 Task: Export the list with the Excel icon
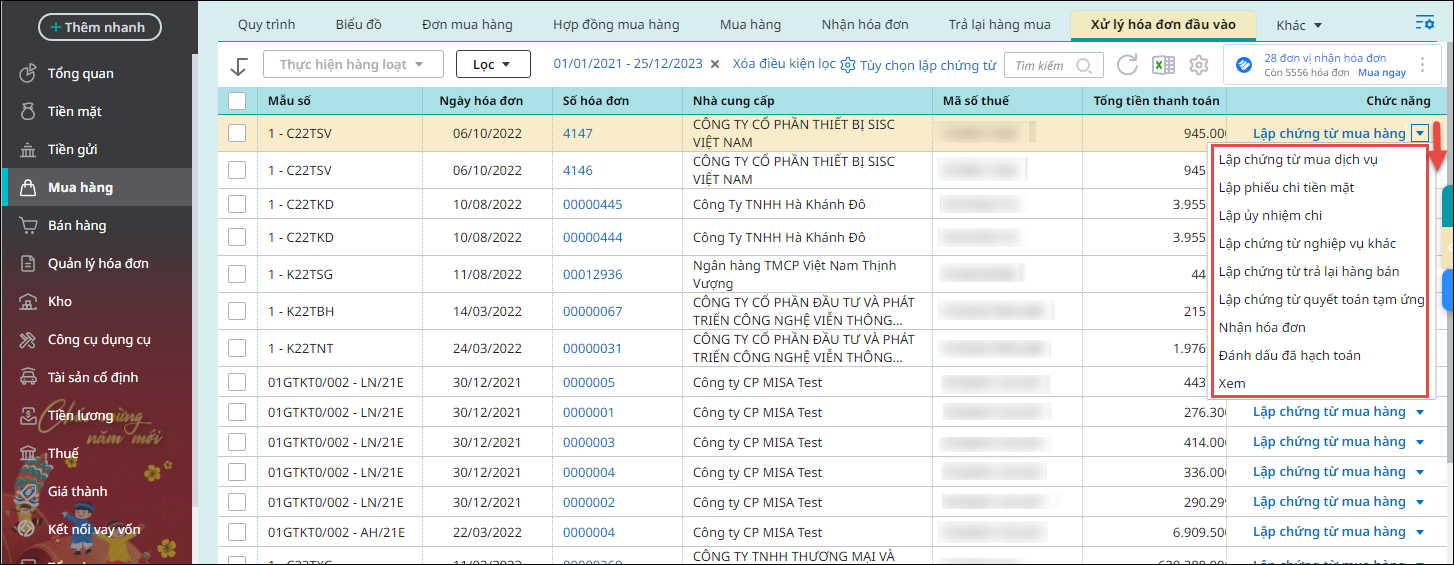coord(1162,65)
